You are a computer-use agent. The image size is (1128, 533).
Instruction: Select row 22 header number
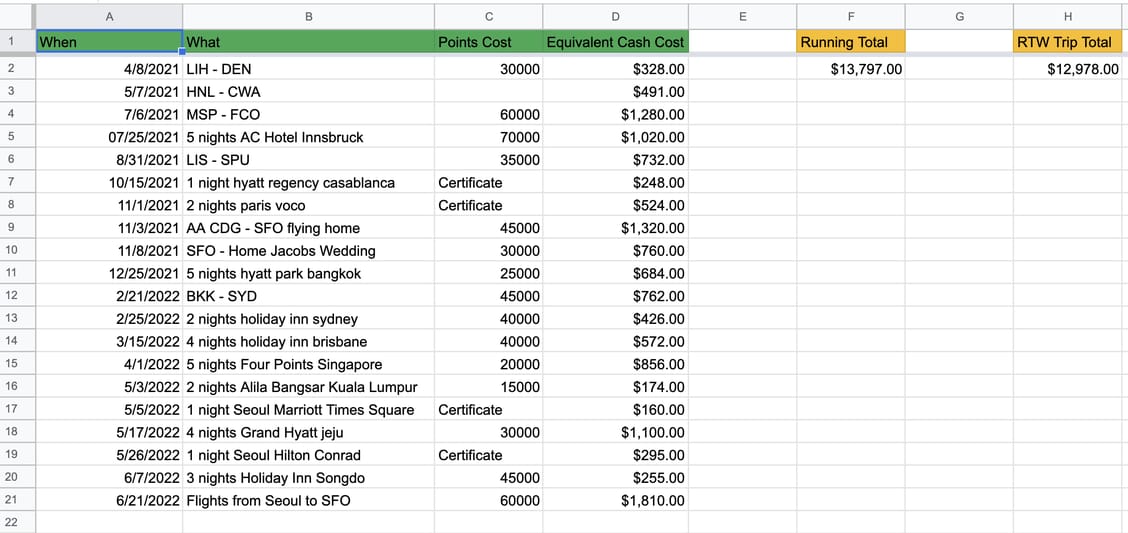pos(17,522)
